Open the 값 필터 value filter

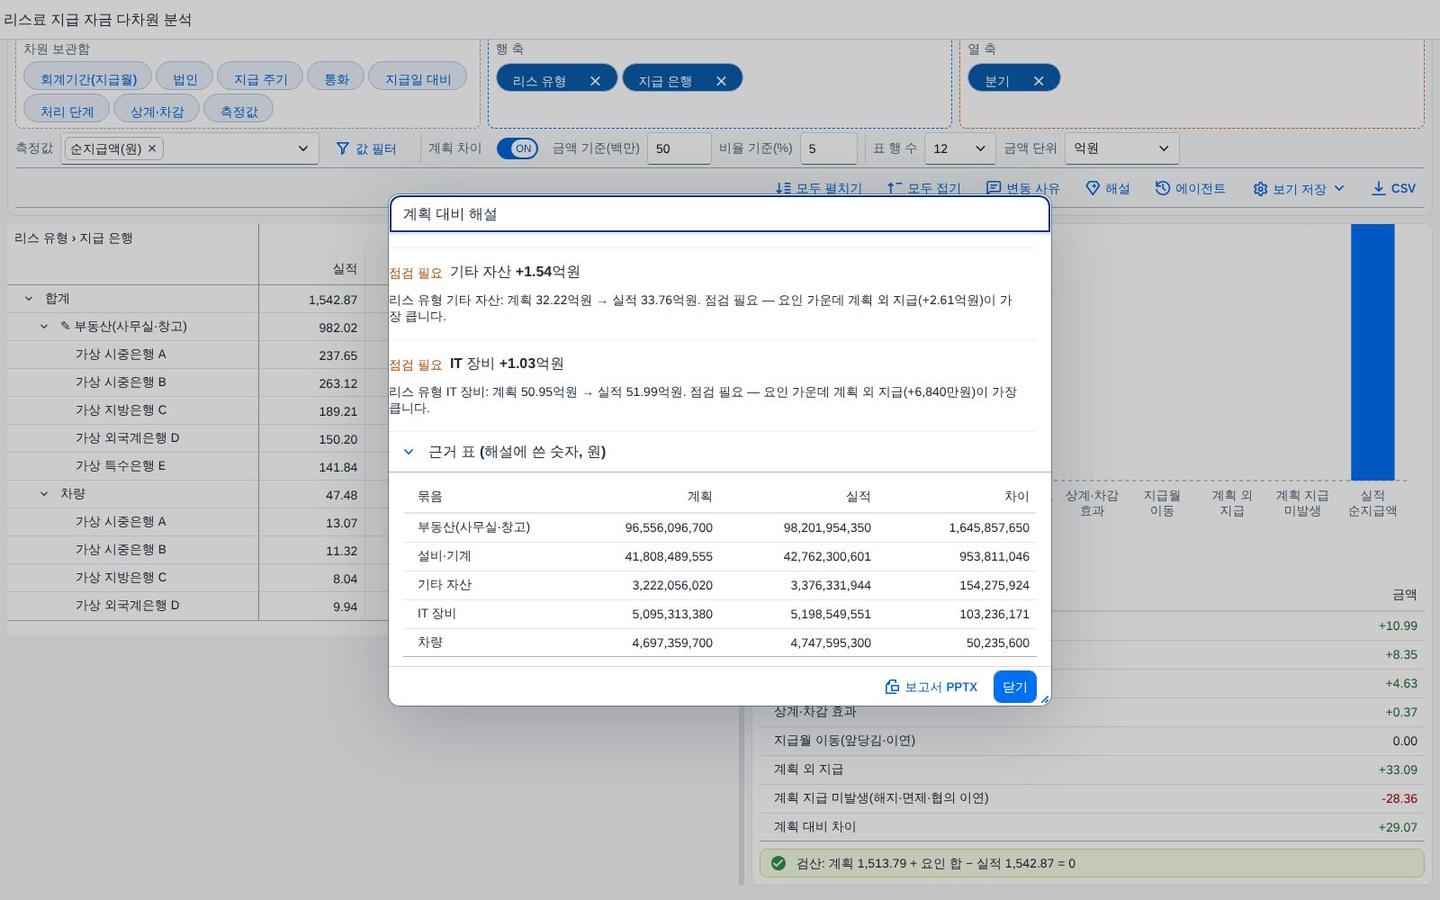[366, 148]
